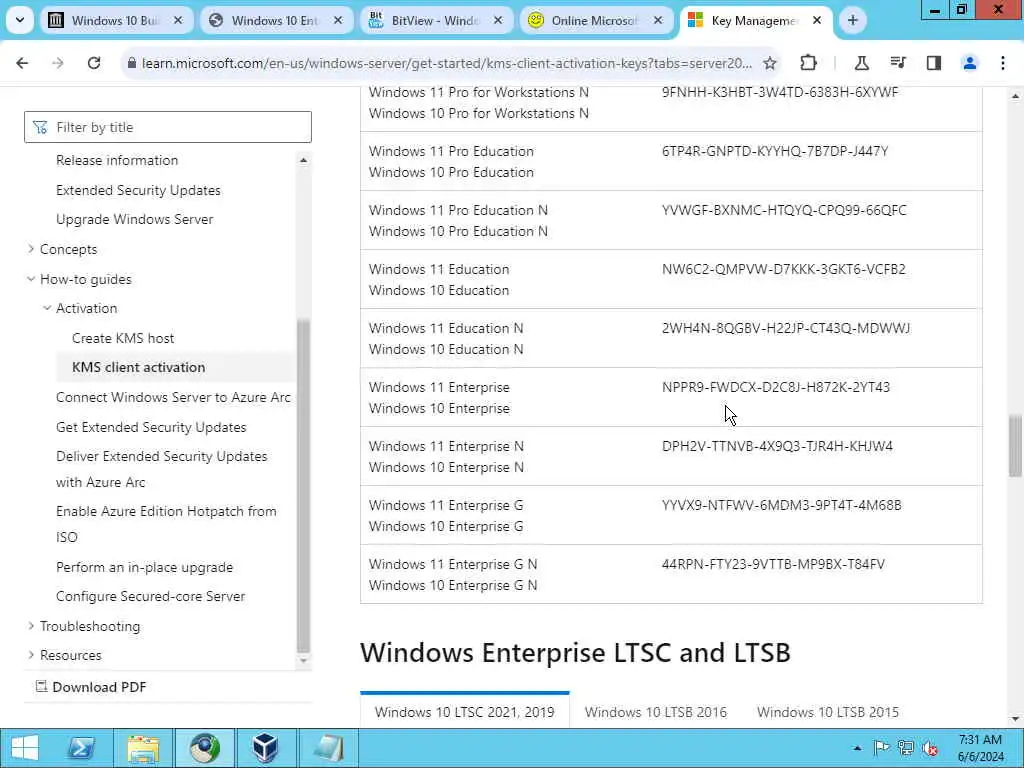The height and width of the screenshot is (768, 1024).
Task: Open Get Extended Security Updates page
Action: [x=151, y=427]
